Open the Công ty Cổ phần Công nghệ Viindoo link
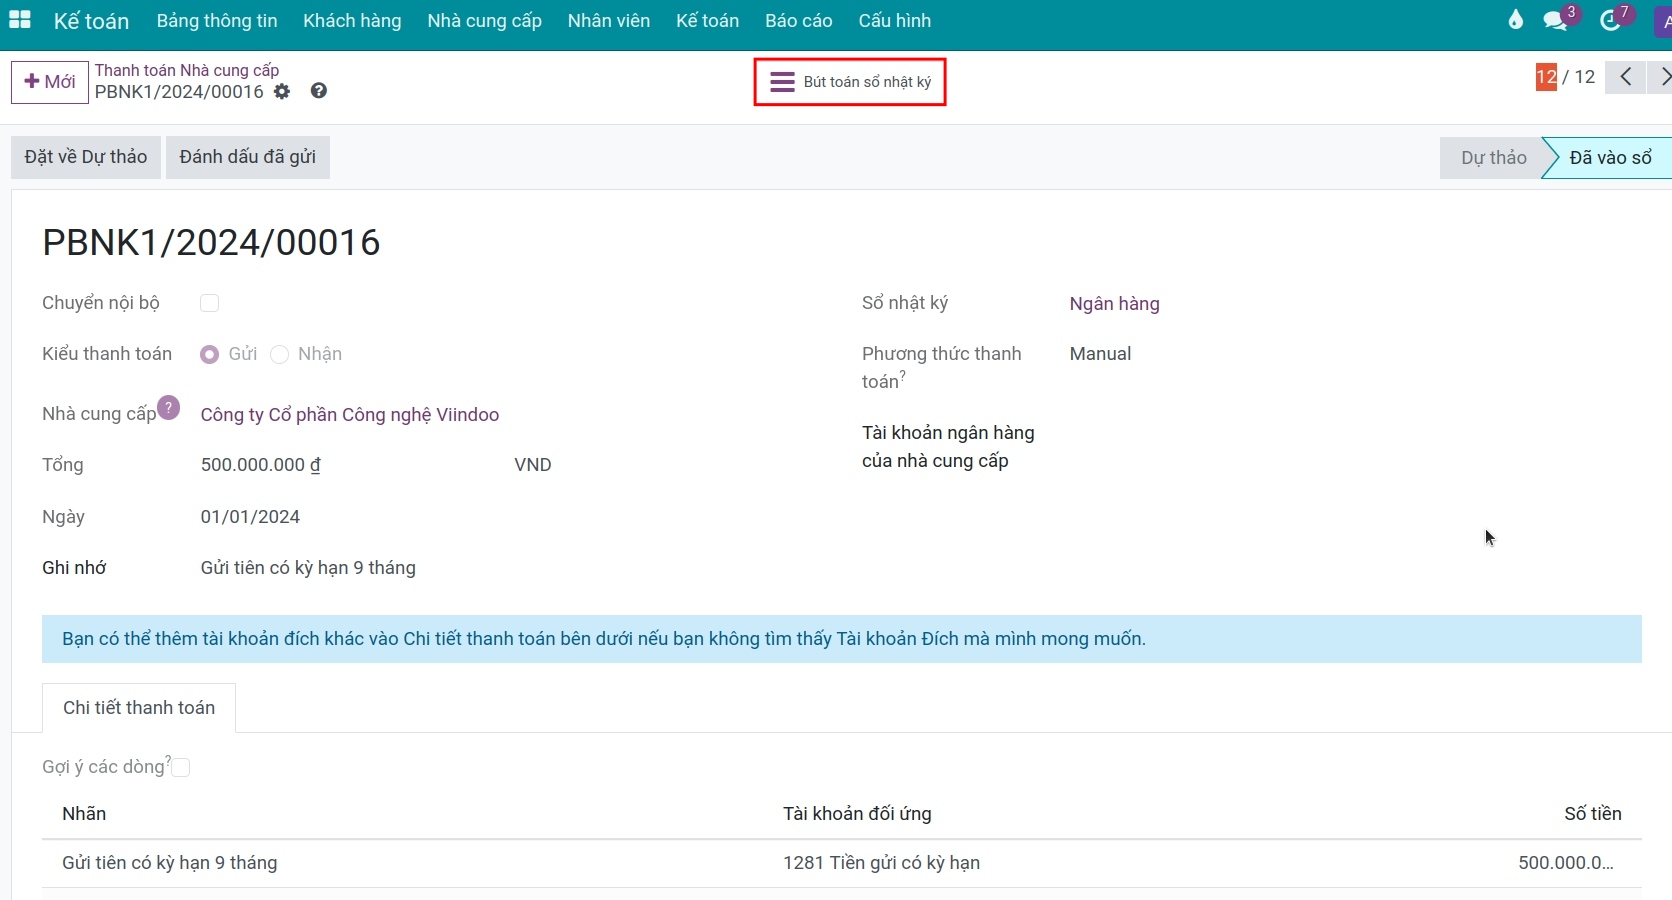 350,415
